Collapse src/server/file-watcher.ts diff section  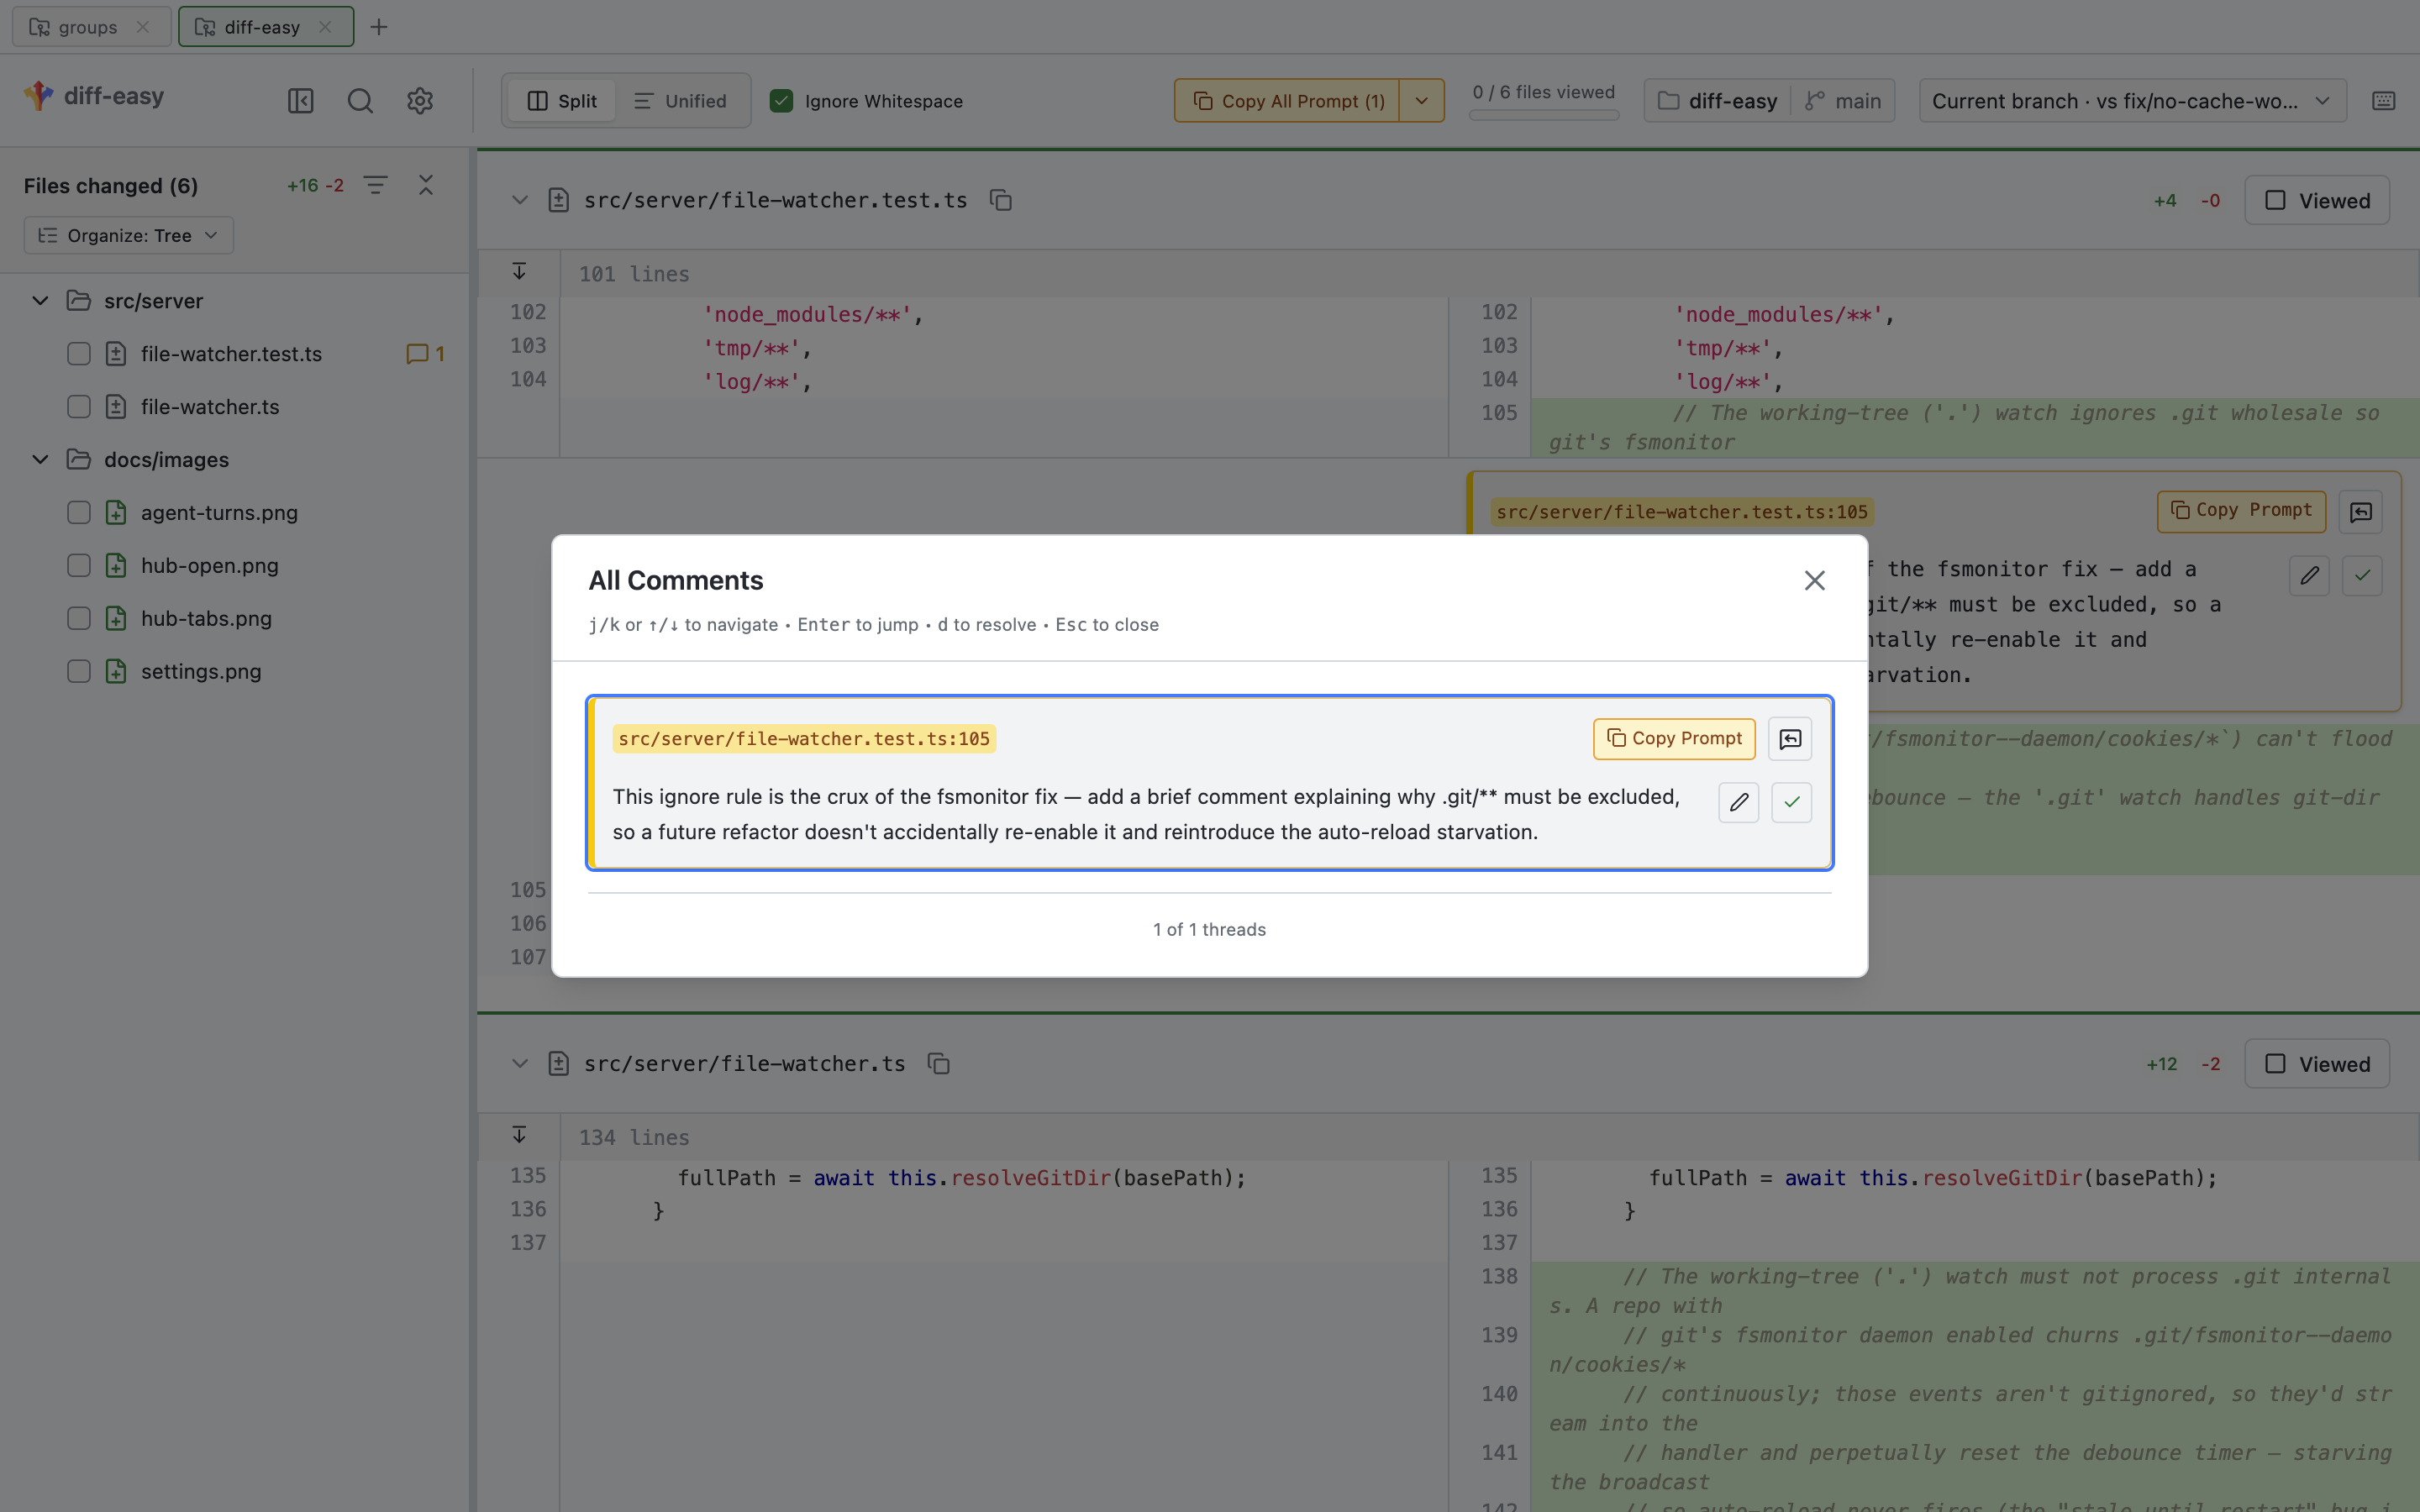tap(519, 1063)
